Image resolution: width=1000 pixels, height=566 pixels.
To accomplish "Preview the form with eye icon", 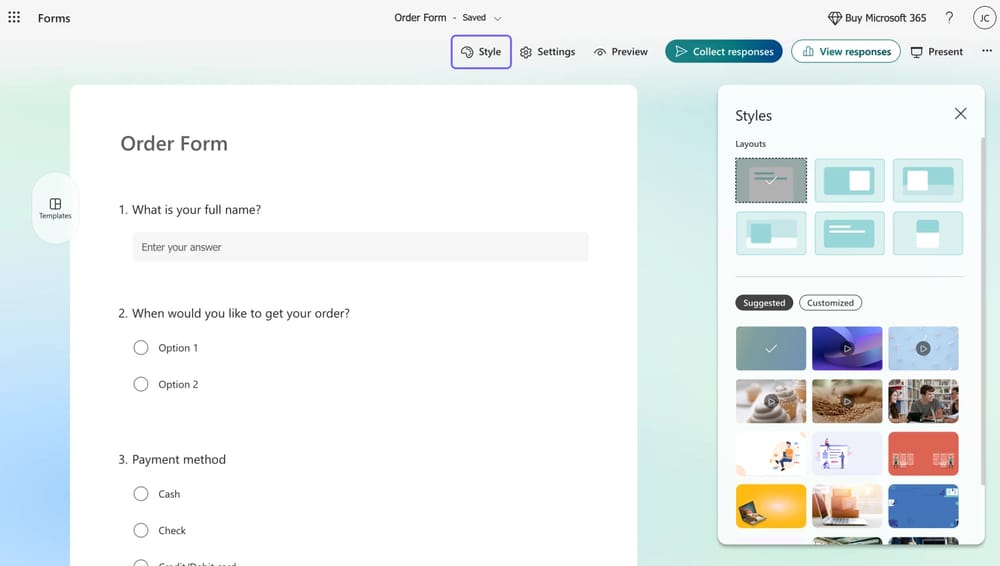I will tap(620, 52).
